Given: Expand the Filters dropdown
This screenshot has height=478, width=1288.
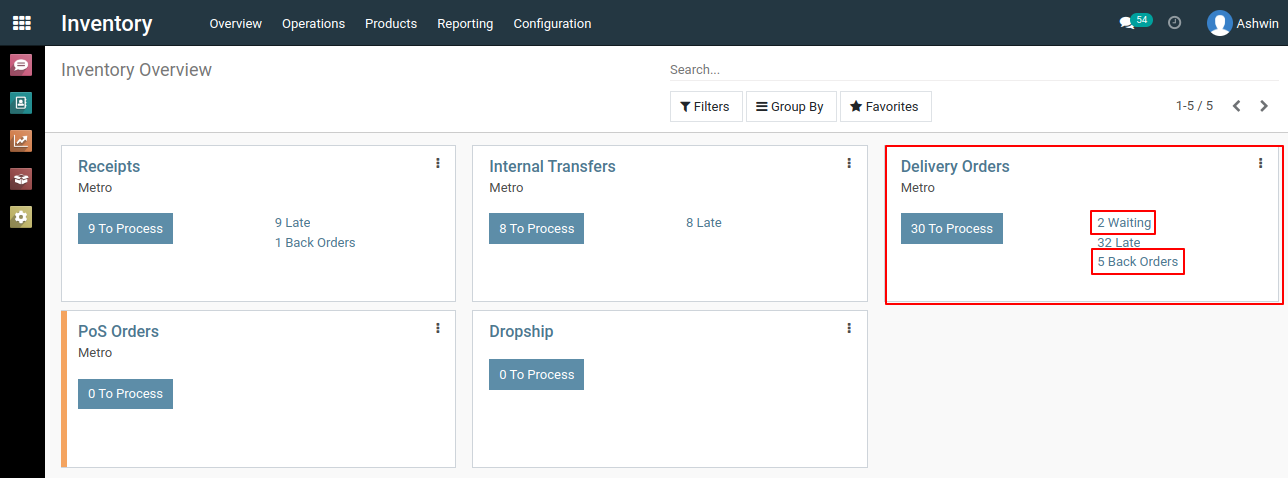Looking at the screenshot, I should coord(706,106).
